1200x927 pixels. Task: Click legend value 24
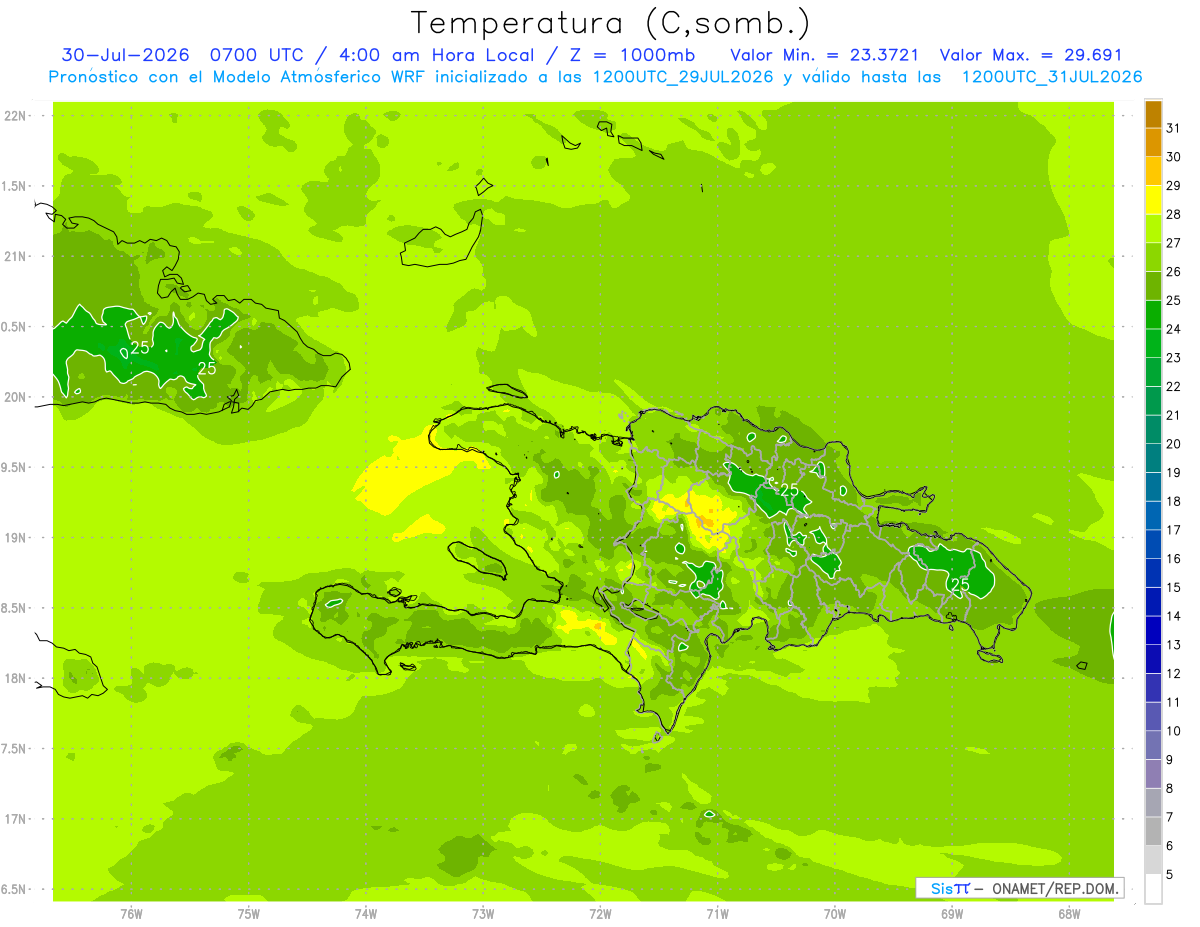(x=1173, y=329)
